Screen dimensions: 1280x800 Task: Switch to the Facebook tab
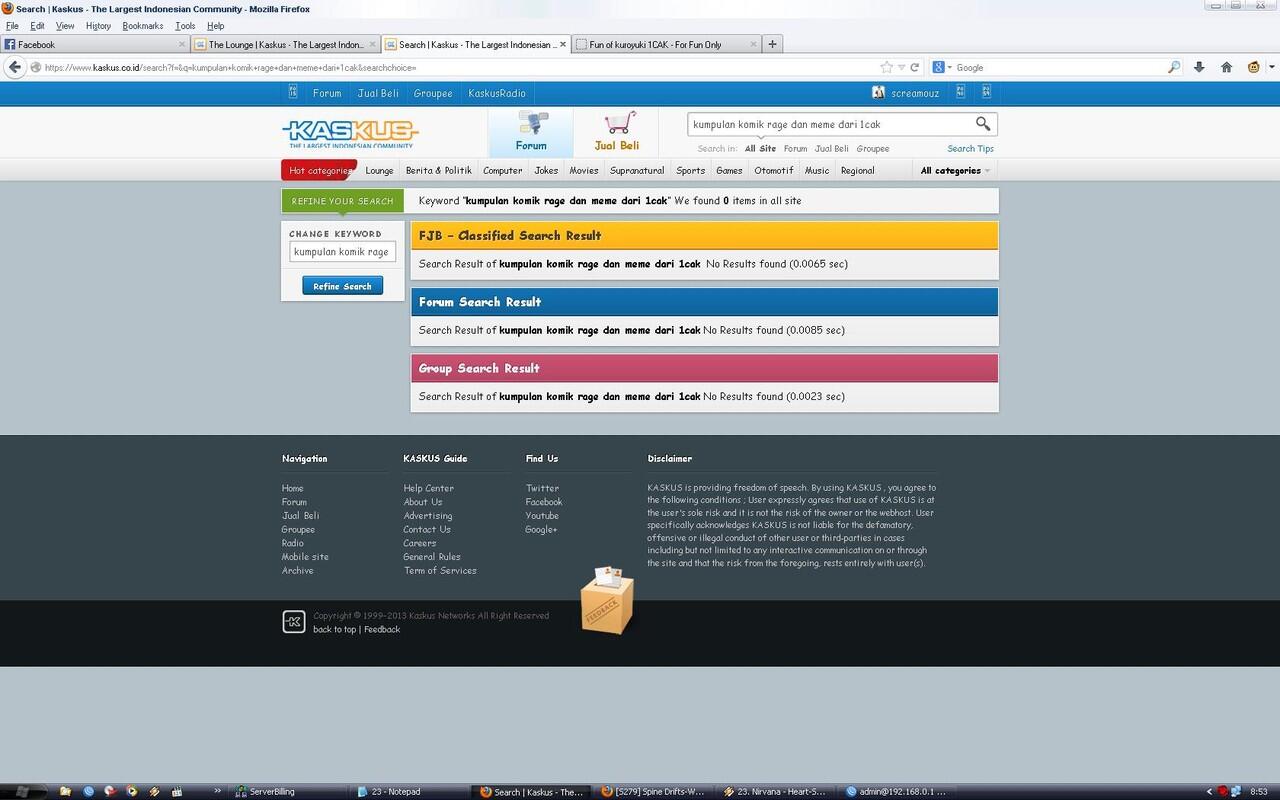[95, 44]
